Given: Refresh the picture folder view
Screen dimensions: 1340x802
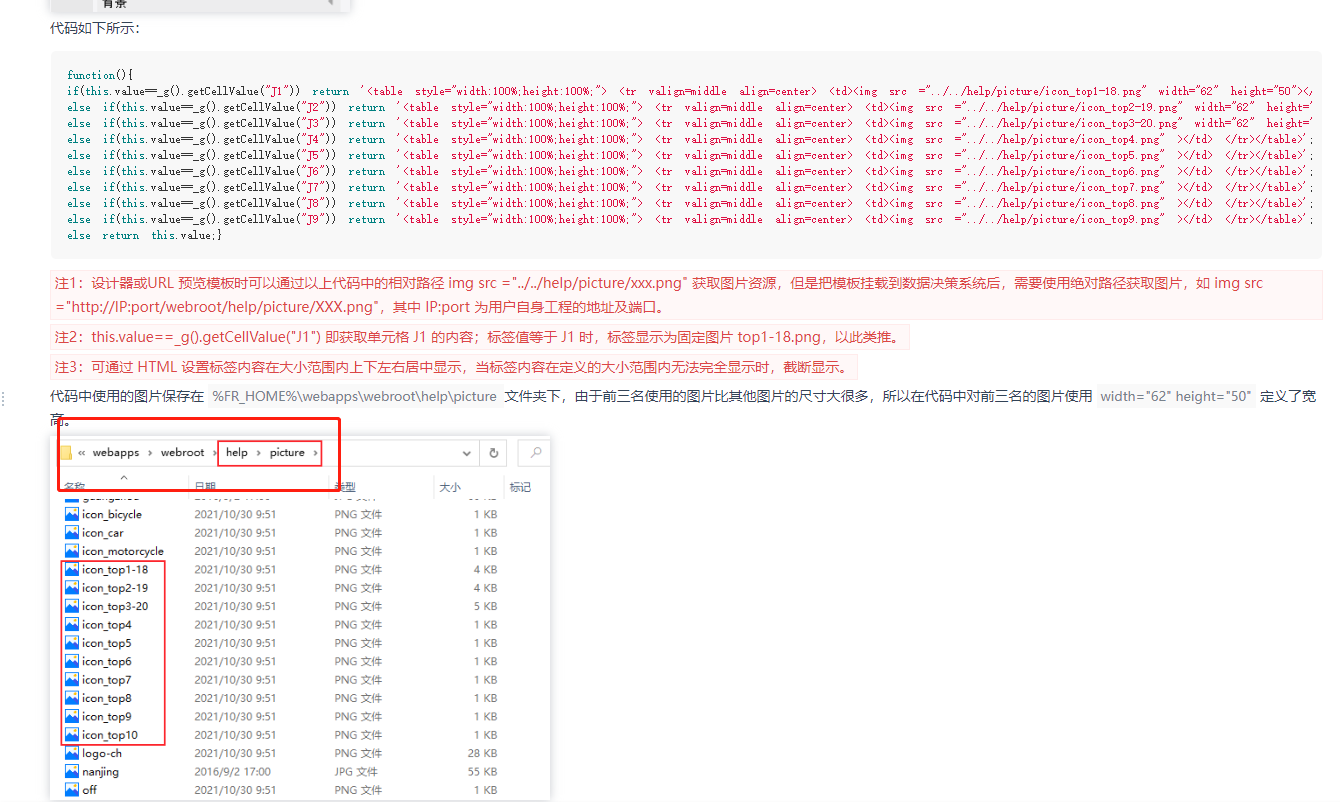Looking at the screenshot, I should point(493,453).
